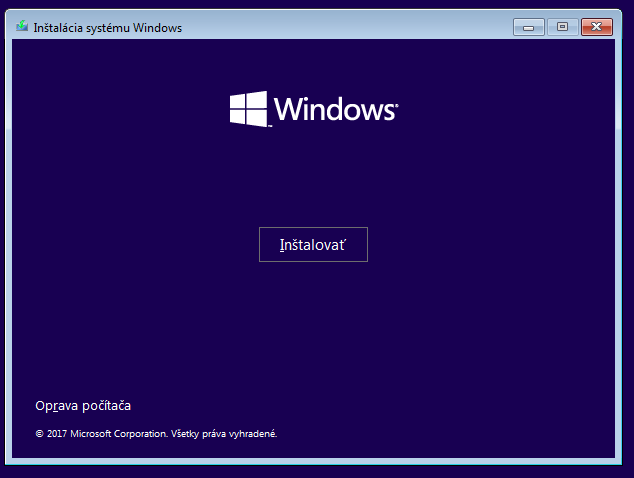Viewport: 634px width, 478px height.
Task: Click the four-pane Windows logo
Action: coord(249,109)
